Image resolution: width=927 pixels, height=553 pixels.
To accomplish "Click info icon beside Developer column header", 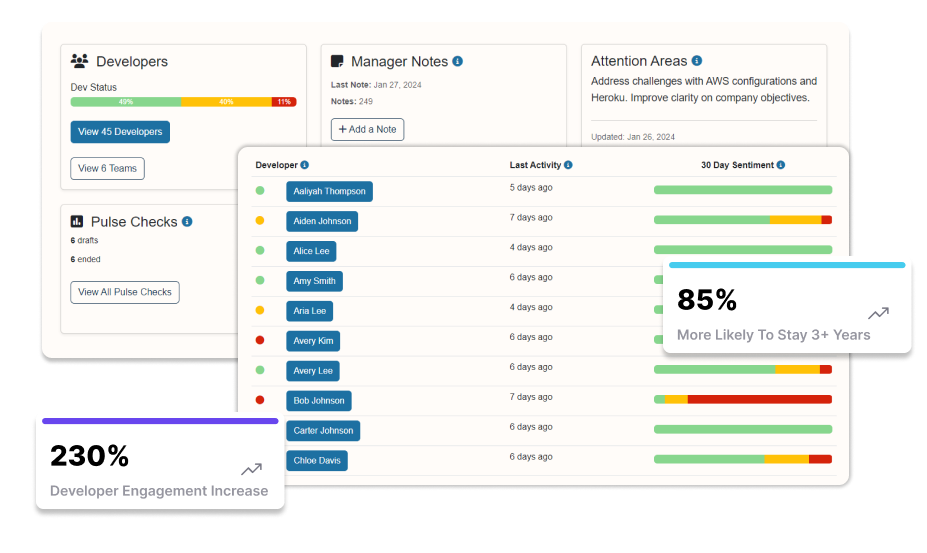I will 304,165.
